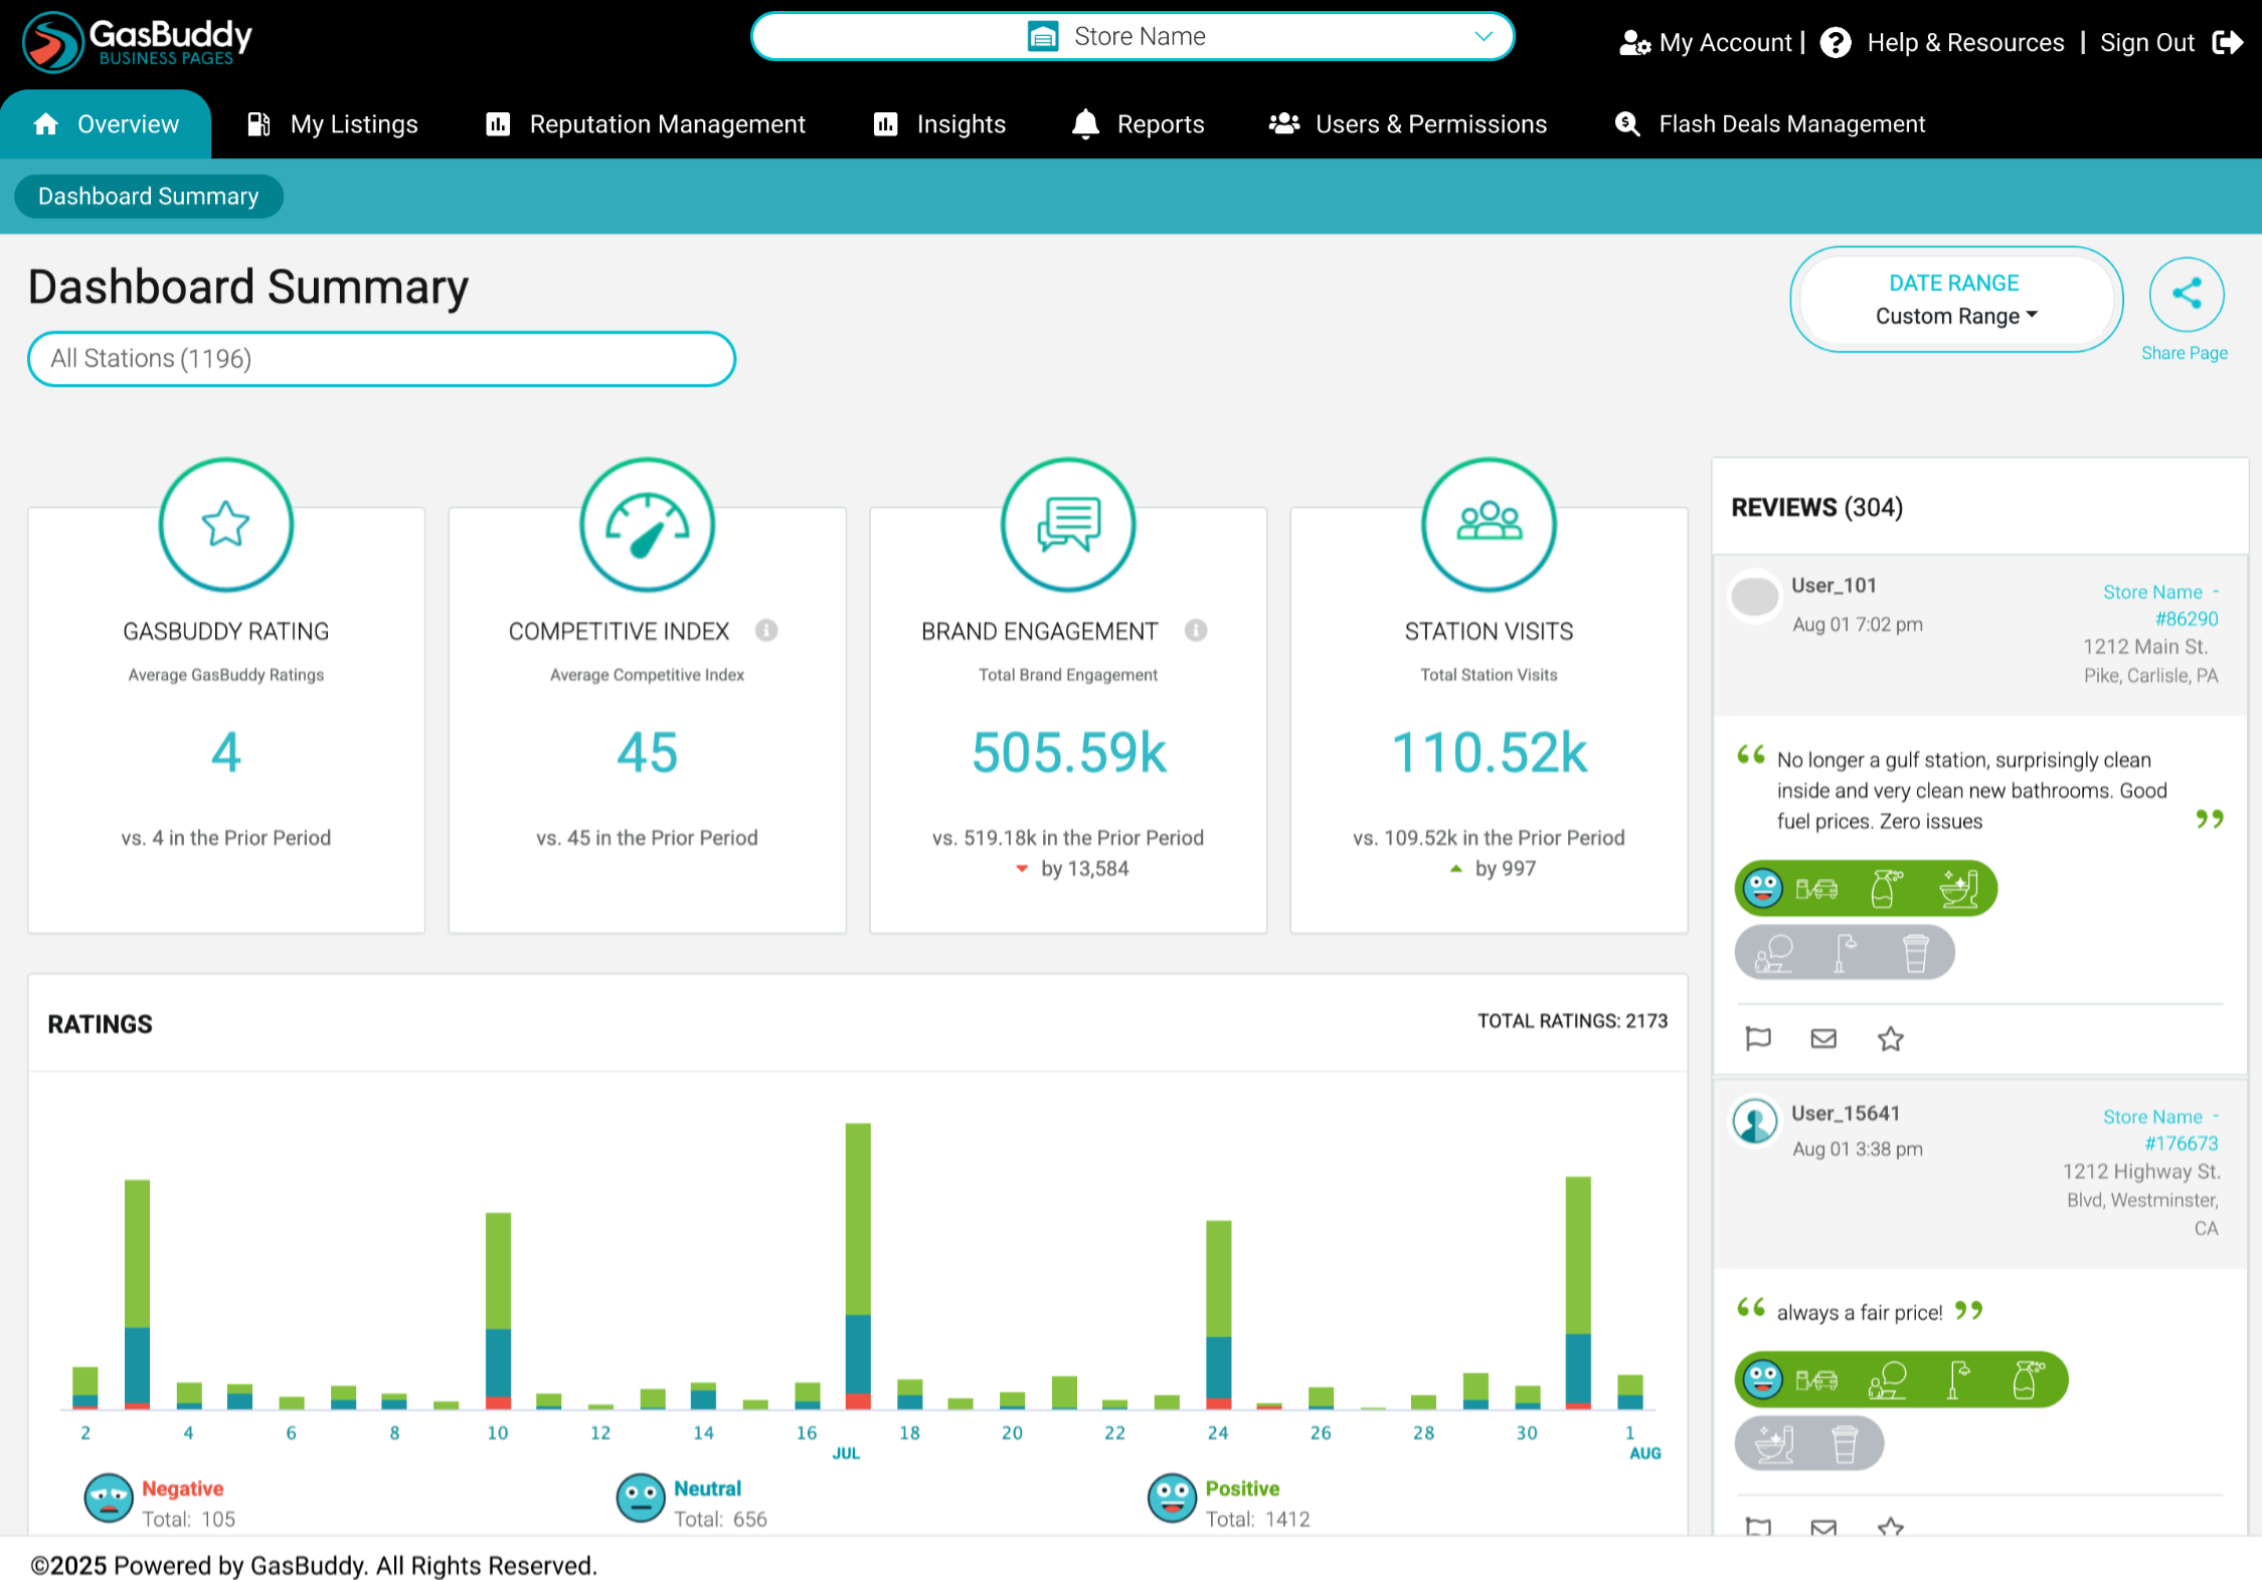Click the tallest ratings bar near July 17
The height and width of the screenshot is (1580, 2262).
[x=858, y=1266]
